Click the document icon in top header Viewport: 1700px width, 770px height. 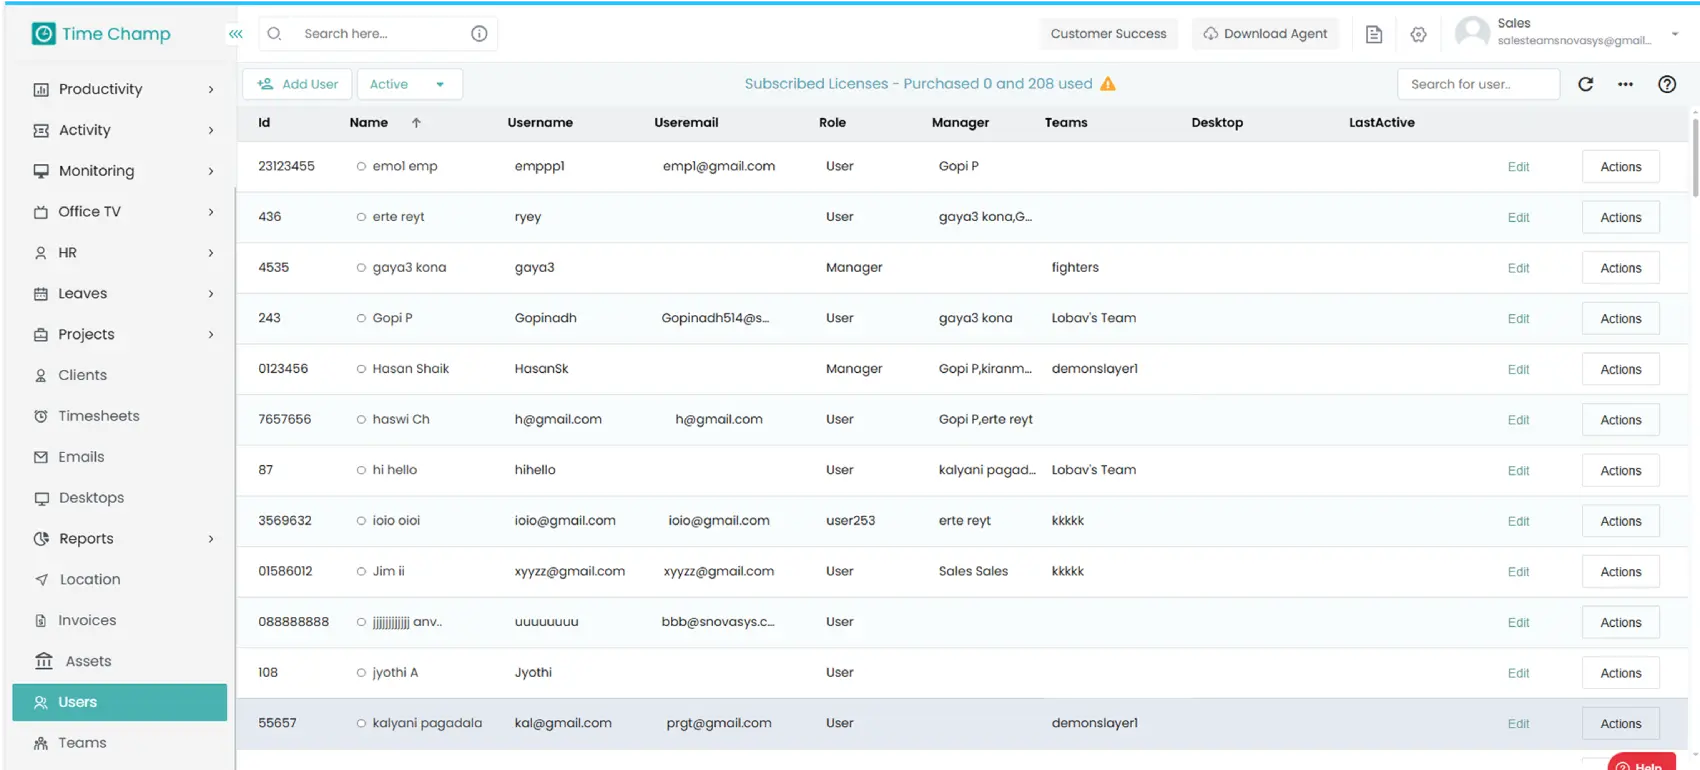pos(1374,34)
